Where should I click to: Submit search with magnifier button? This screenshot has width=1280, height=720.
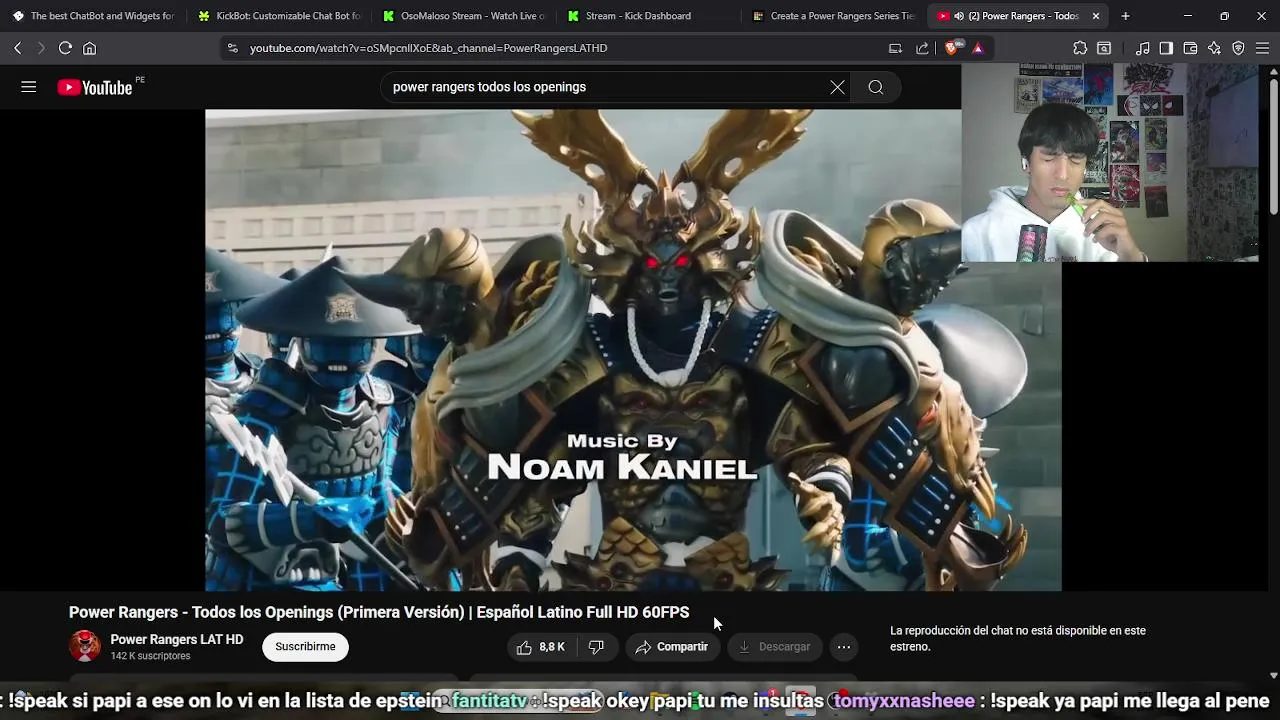pyautogui.click(x=876, y=87)
